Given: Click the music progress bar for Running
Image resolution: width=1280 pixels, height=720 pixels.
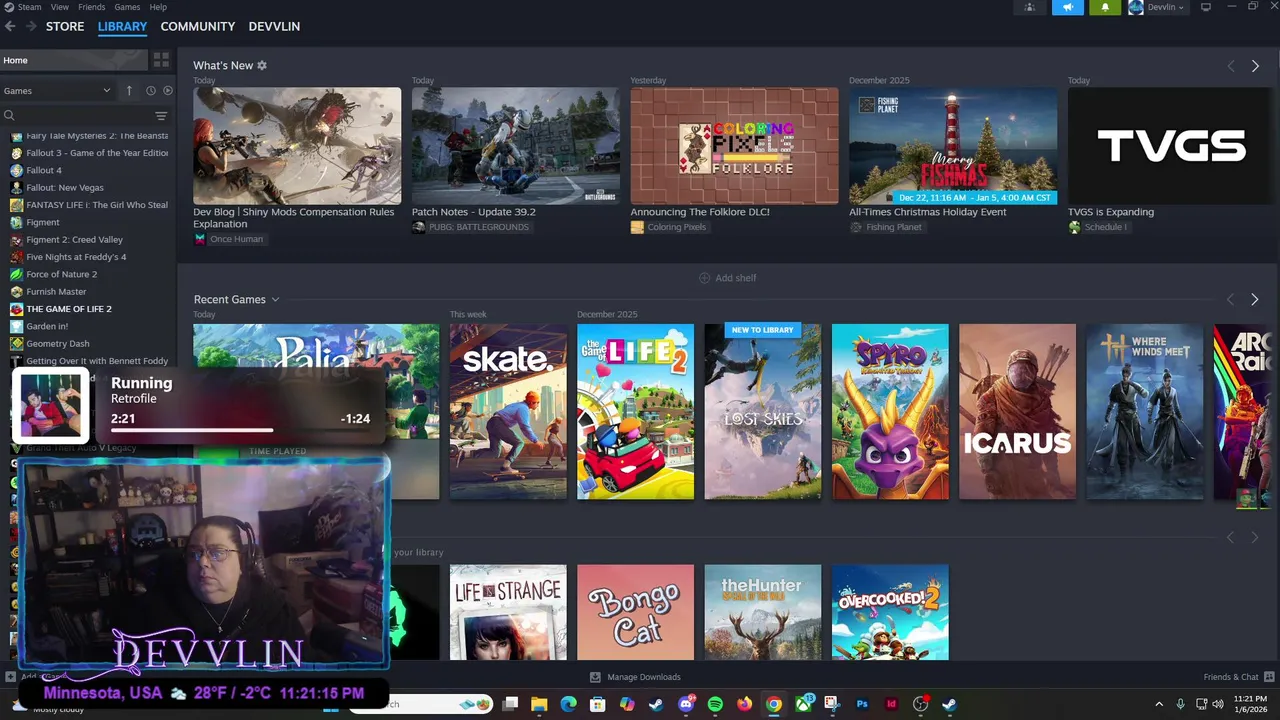Looking at the screenshot, I should pyautogui.click(x=240, y=430).
